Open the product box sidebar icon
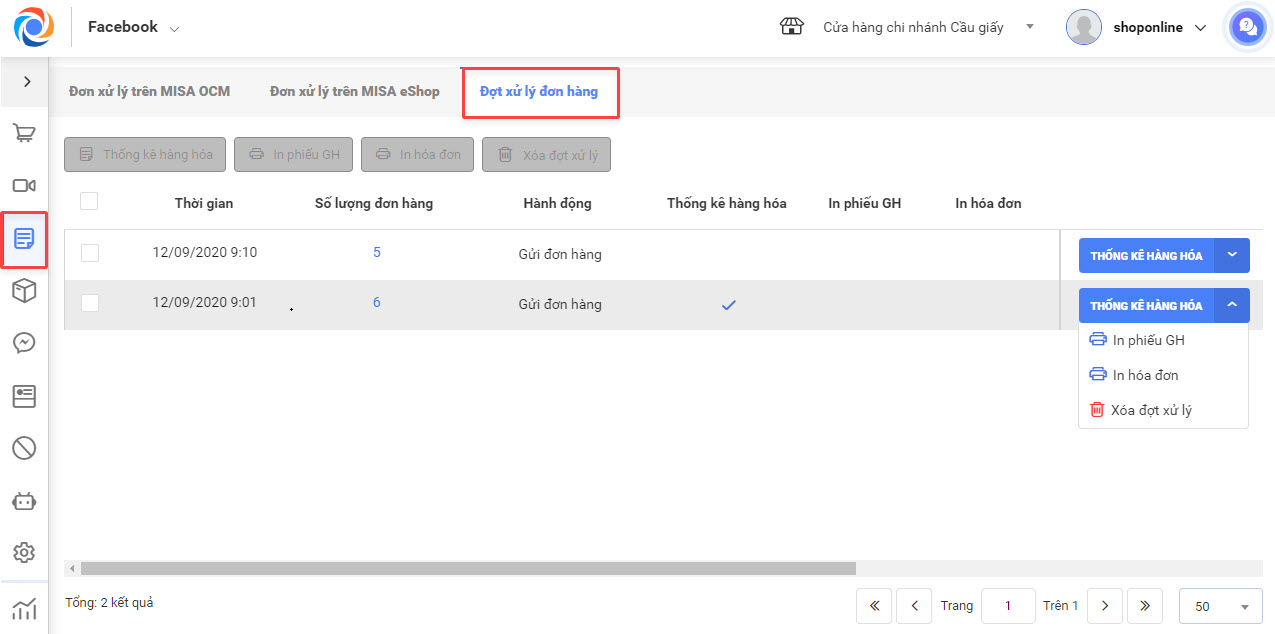Image resolution: width=1275 pixels, height=634 pixels. click(x=24, y=291)
